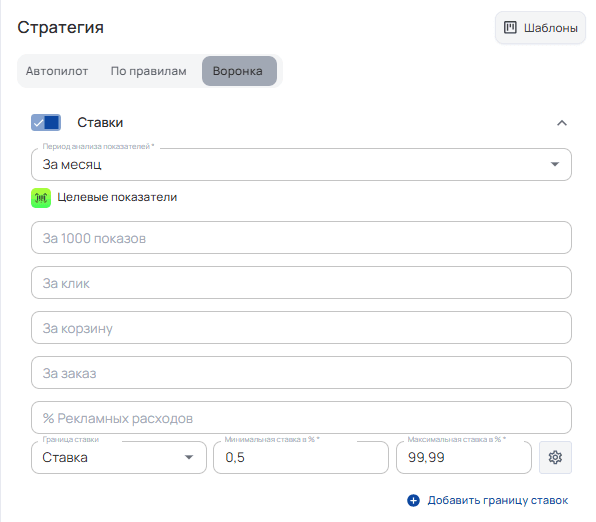Switch to the По правилам tab
The height and width of the screenshot is (522, 596).
click(x=149, y=71)
